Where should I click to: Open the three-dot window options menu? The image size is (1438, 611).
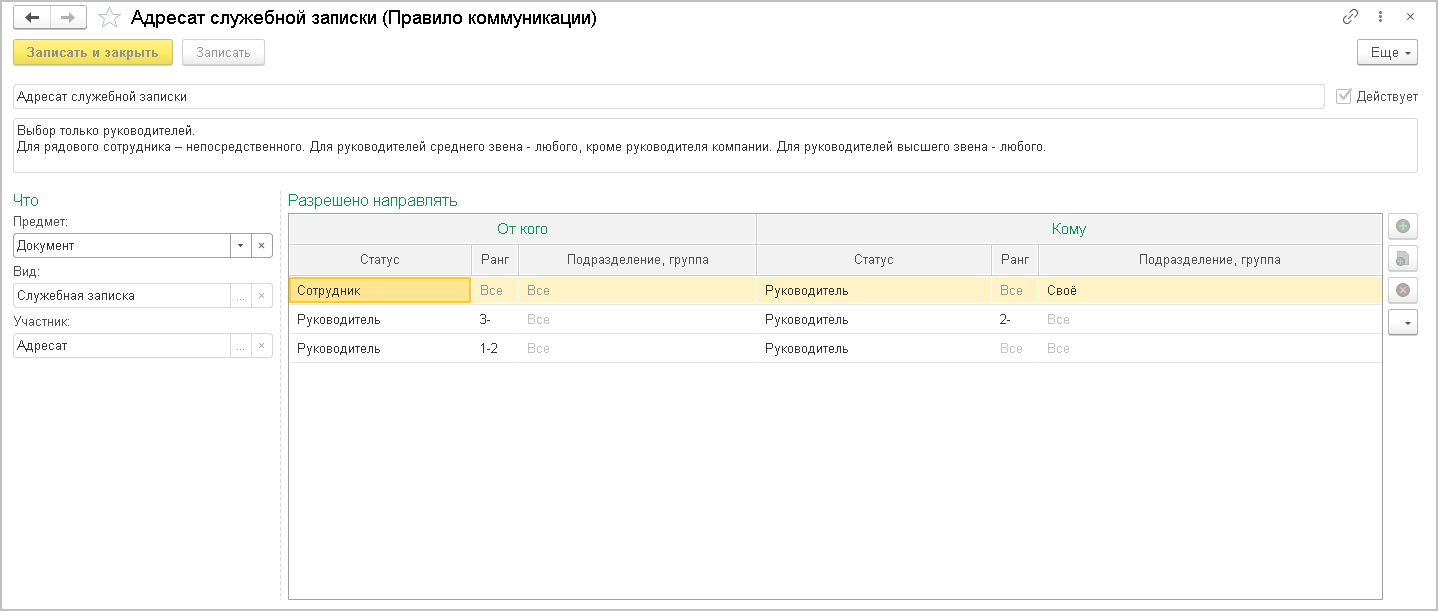tap(1380, 17)
